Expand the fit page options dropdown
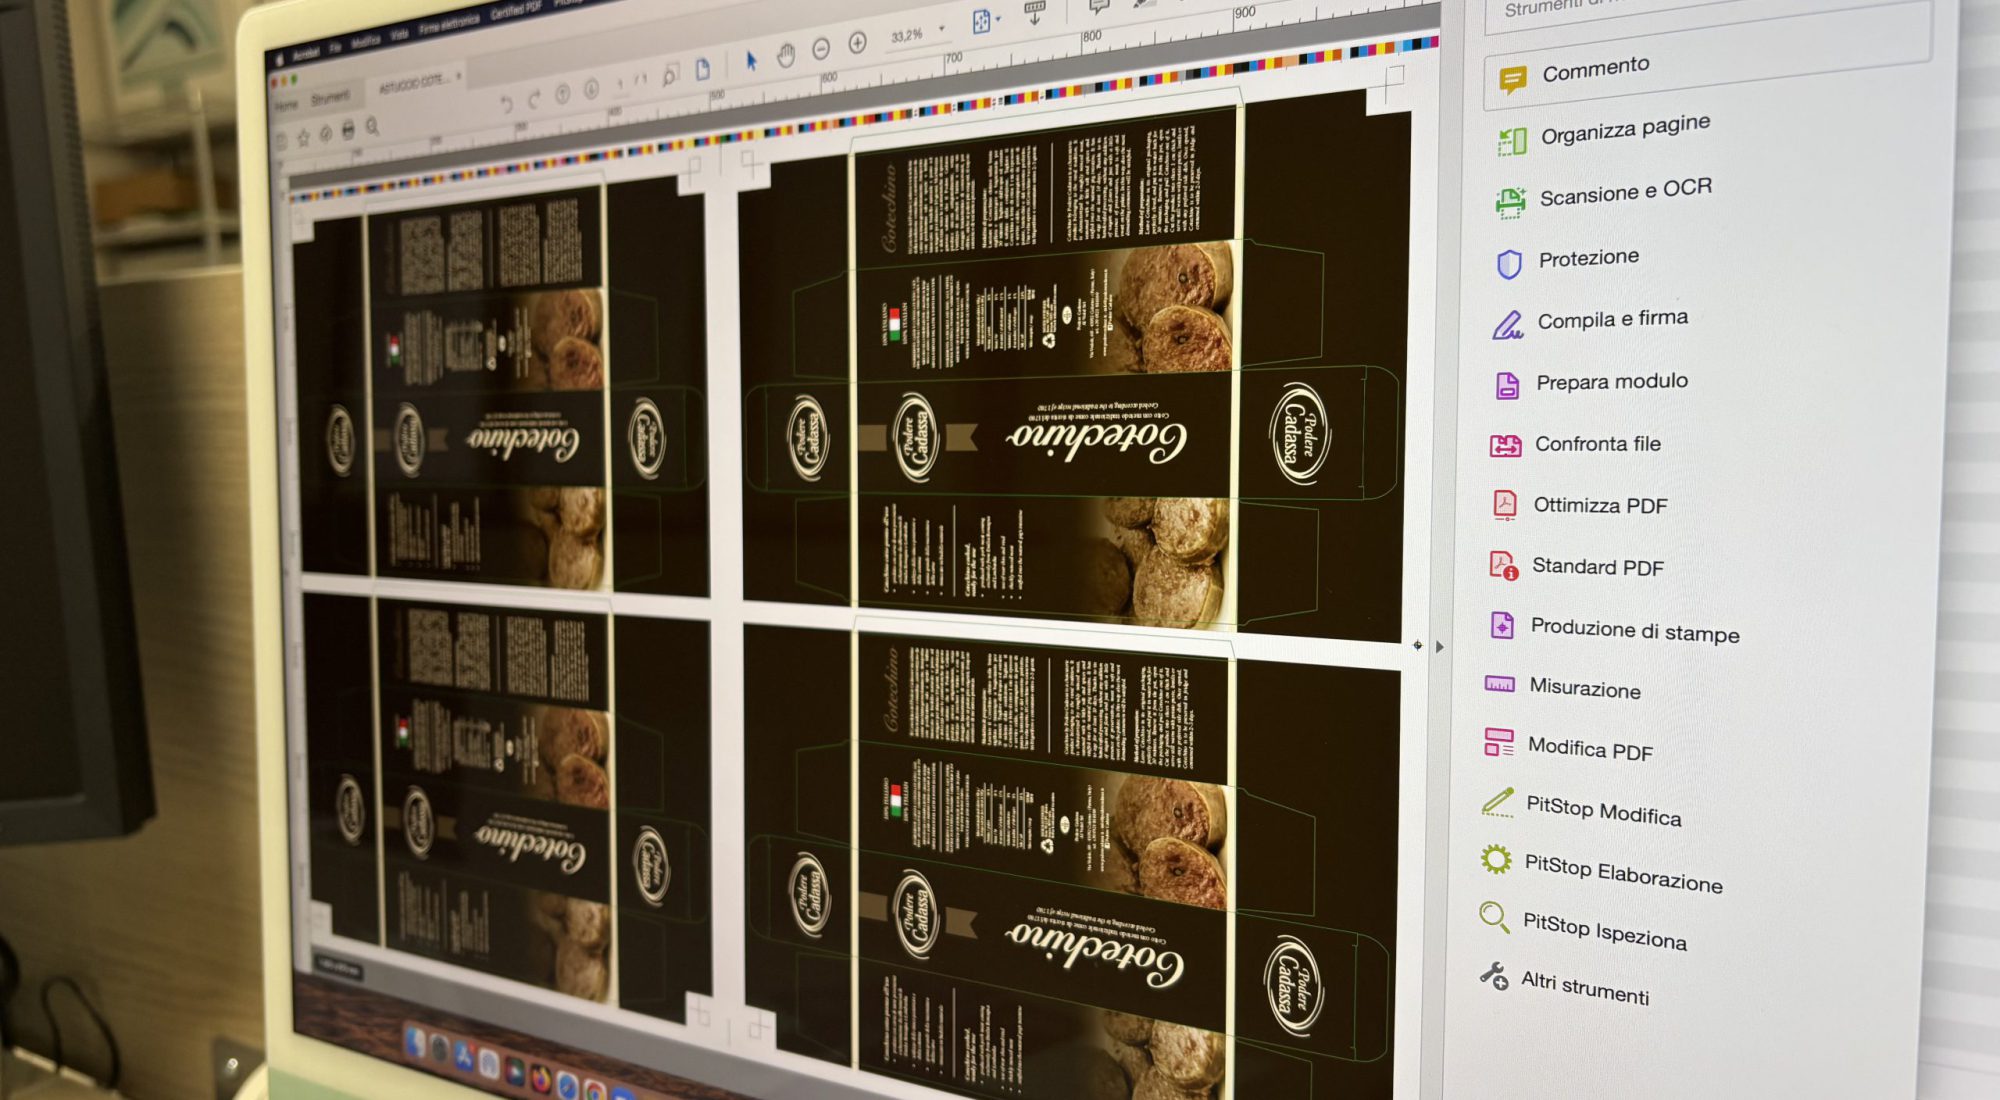The image size is (2000, 1100). tap(998, 19)
